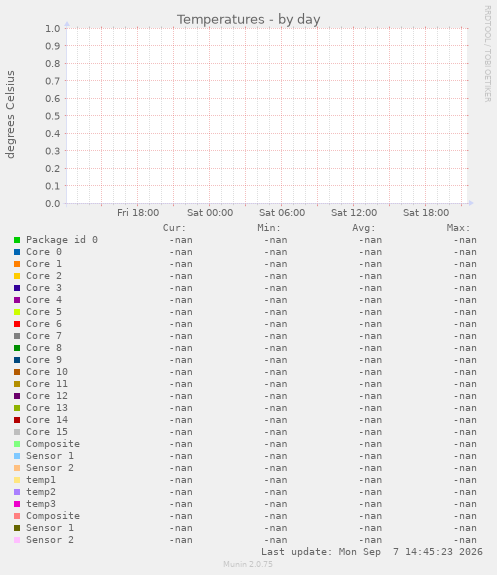The width and height of the screenshot is (497, 575).
Task: Select the pale pink Sensor 2 swatch
Action: point(17,540)
